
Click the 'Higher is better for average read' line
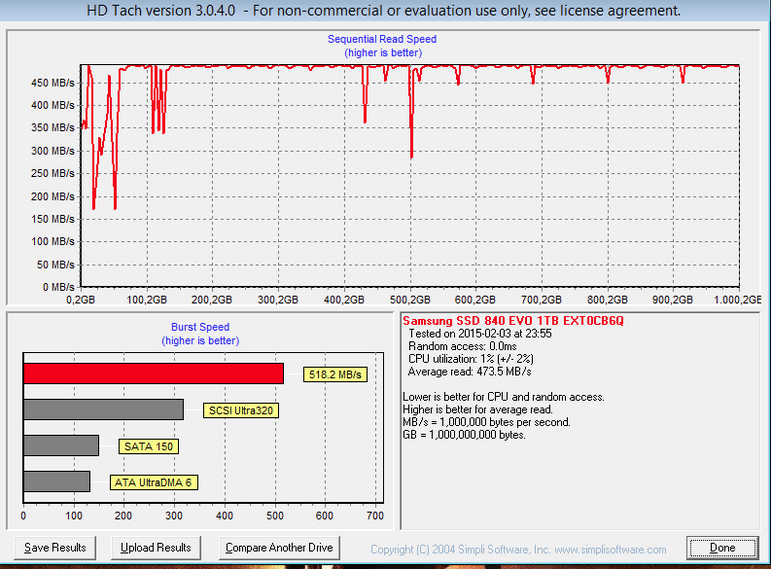478,410
